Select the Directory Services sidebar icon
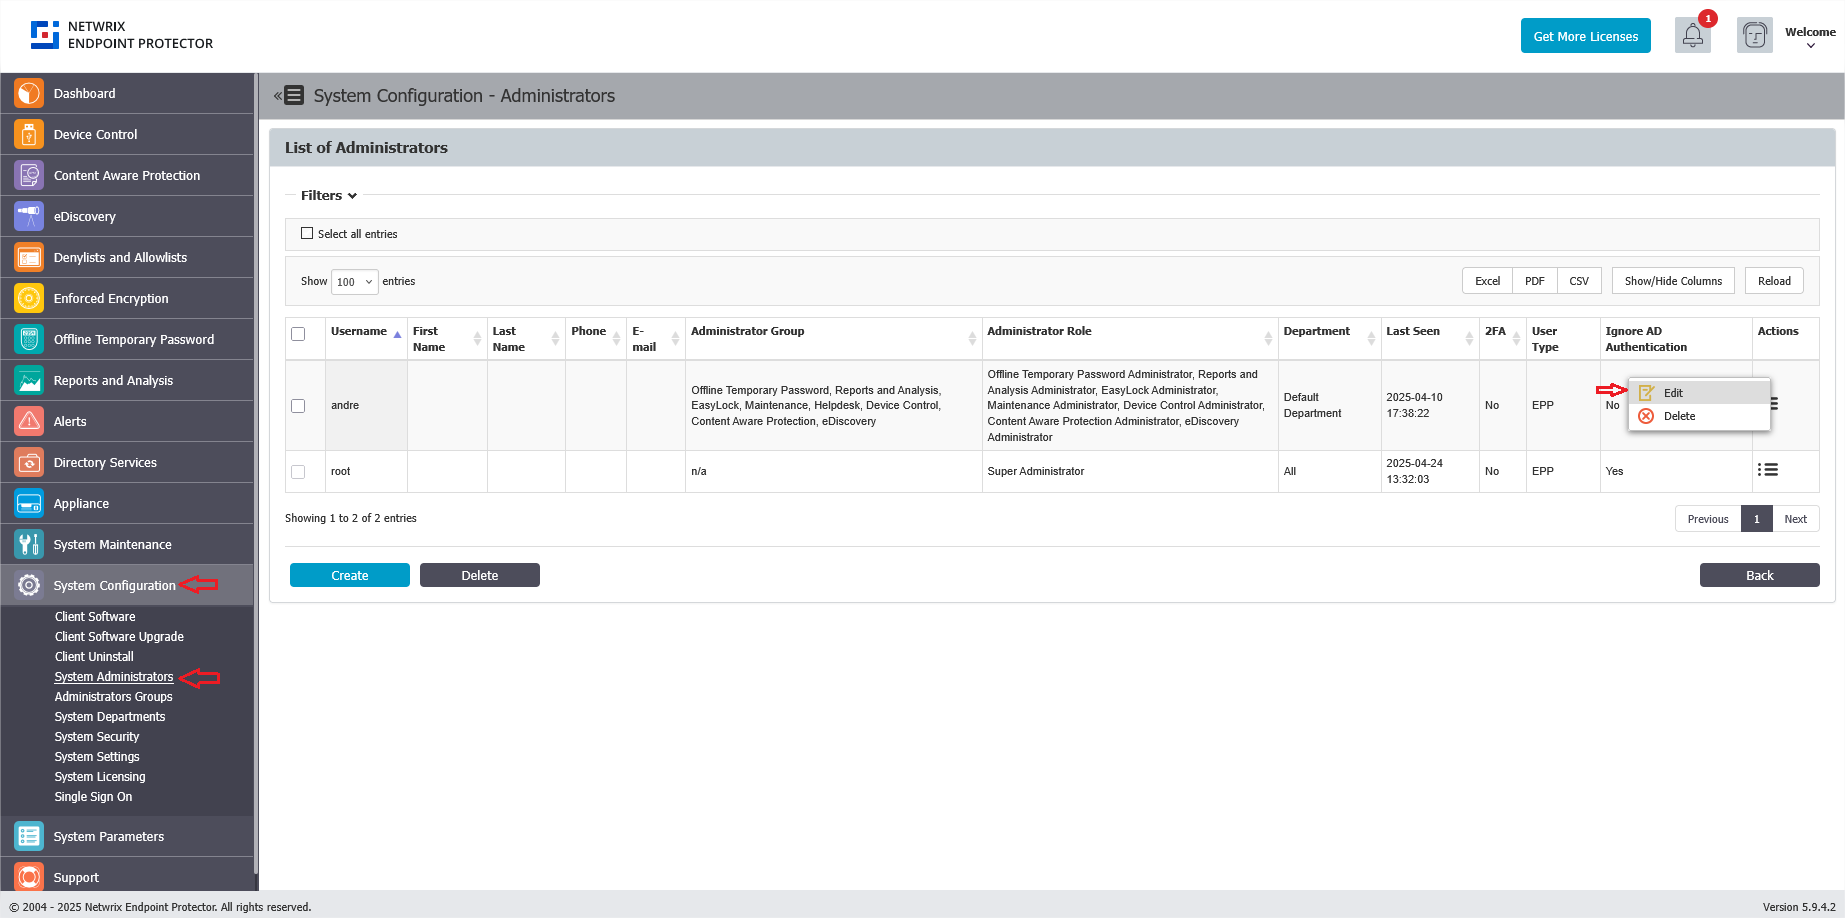 [27, 462]
